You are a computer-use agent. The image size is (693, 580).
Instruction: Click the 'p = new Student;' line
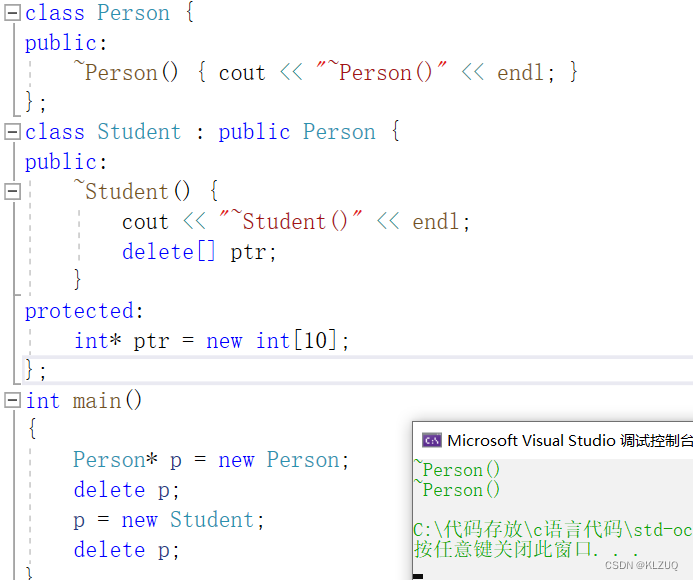tap(169, 519)
